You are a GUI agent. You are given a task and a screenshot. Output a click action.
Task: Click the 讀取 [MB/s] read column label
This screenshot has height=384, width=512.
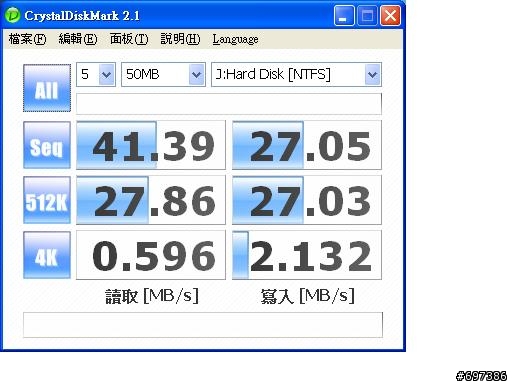(x=152, y=296)
